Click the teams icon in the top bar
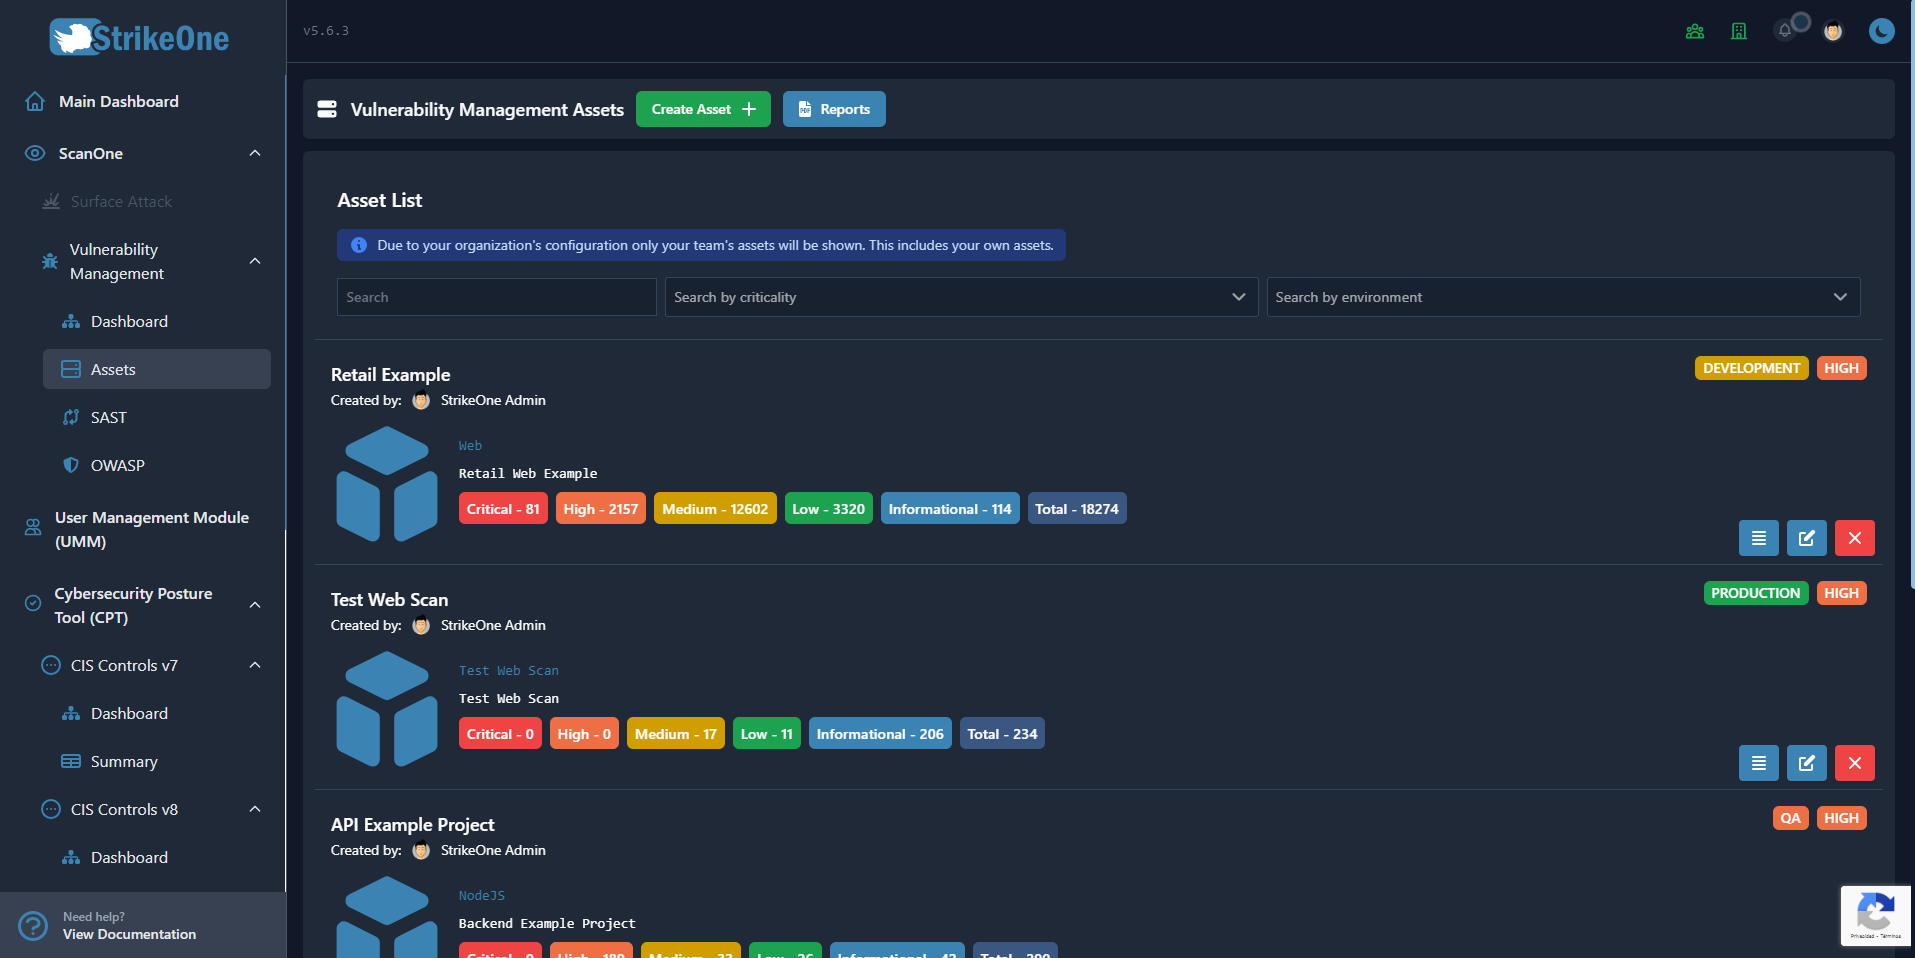 tap(1694, 31)
